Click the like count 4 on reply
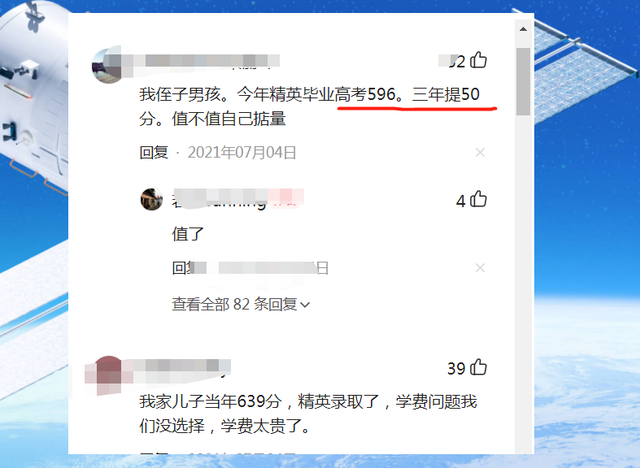This screenshot has width=640, height=468. pos(461,201)
